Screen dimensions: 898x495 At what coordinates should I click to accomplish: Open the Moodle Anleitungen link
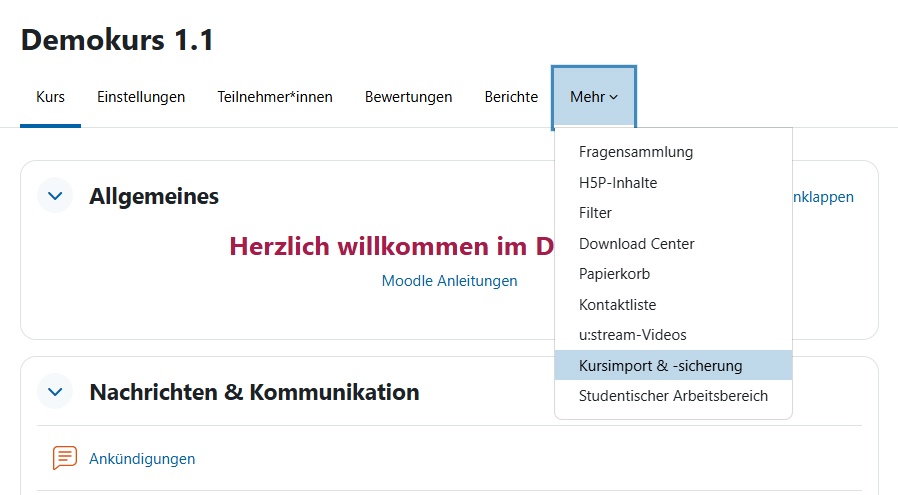click(x=450, y=281)
